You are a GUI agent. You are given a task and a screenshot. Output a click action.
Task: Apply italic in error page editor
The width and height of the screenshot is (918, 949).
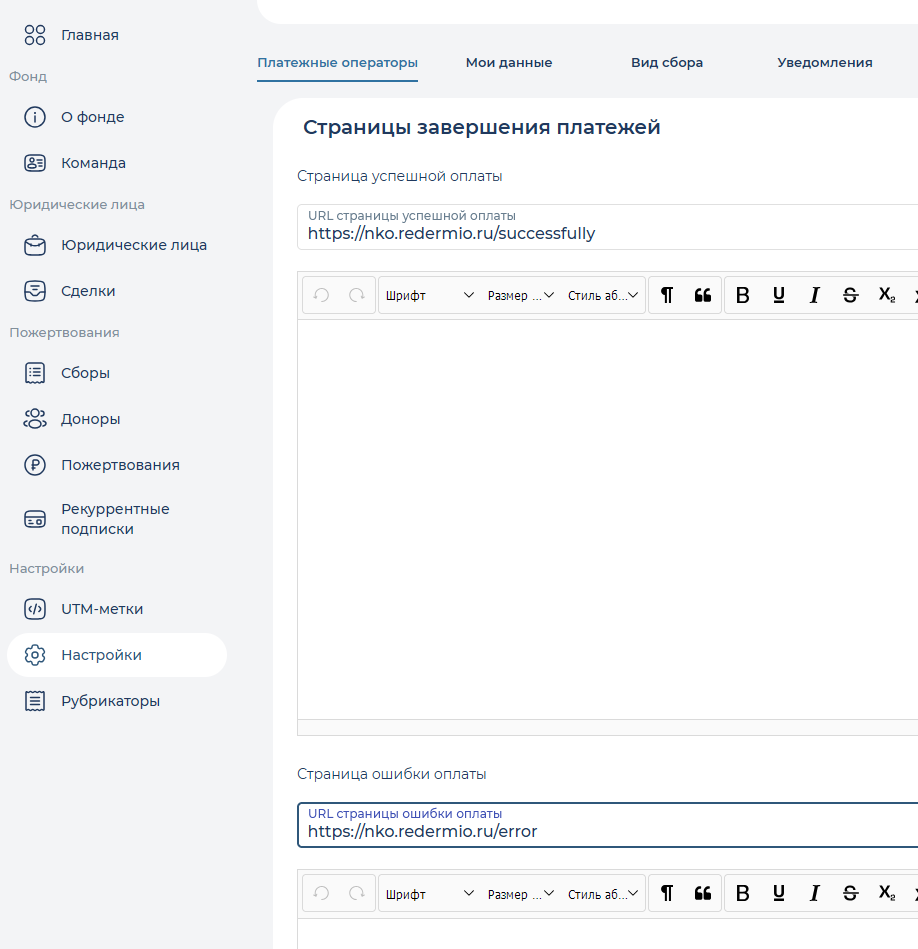815,893
